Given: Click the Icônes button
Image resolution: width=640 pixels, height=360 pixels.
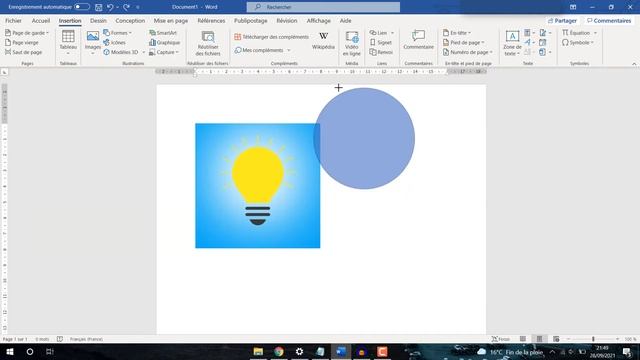Looking at the screenshot, I should [x=114, y=42].
